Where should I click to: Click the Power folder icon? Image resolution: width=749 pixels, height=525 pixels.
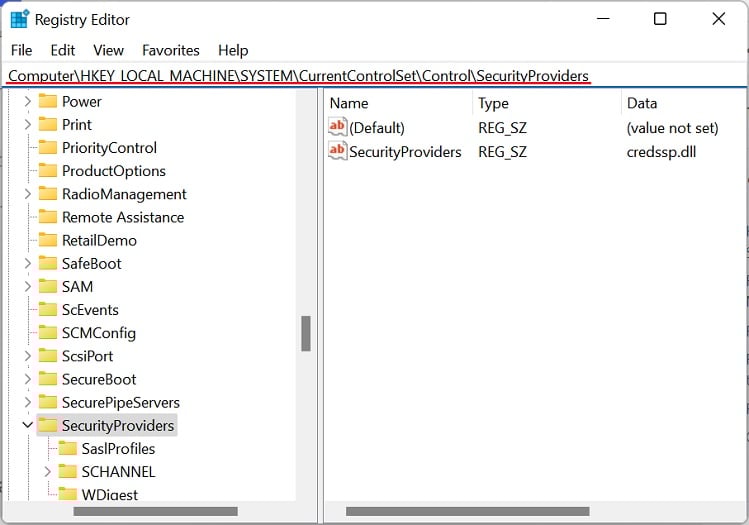click(x=47, y=101)
